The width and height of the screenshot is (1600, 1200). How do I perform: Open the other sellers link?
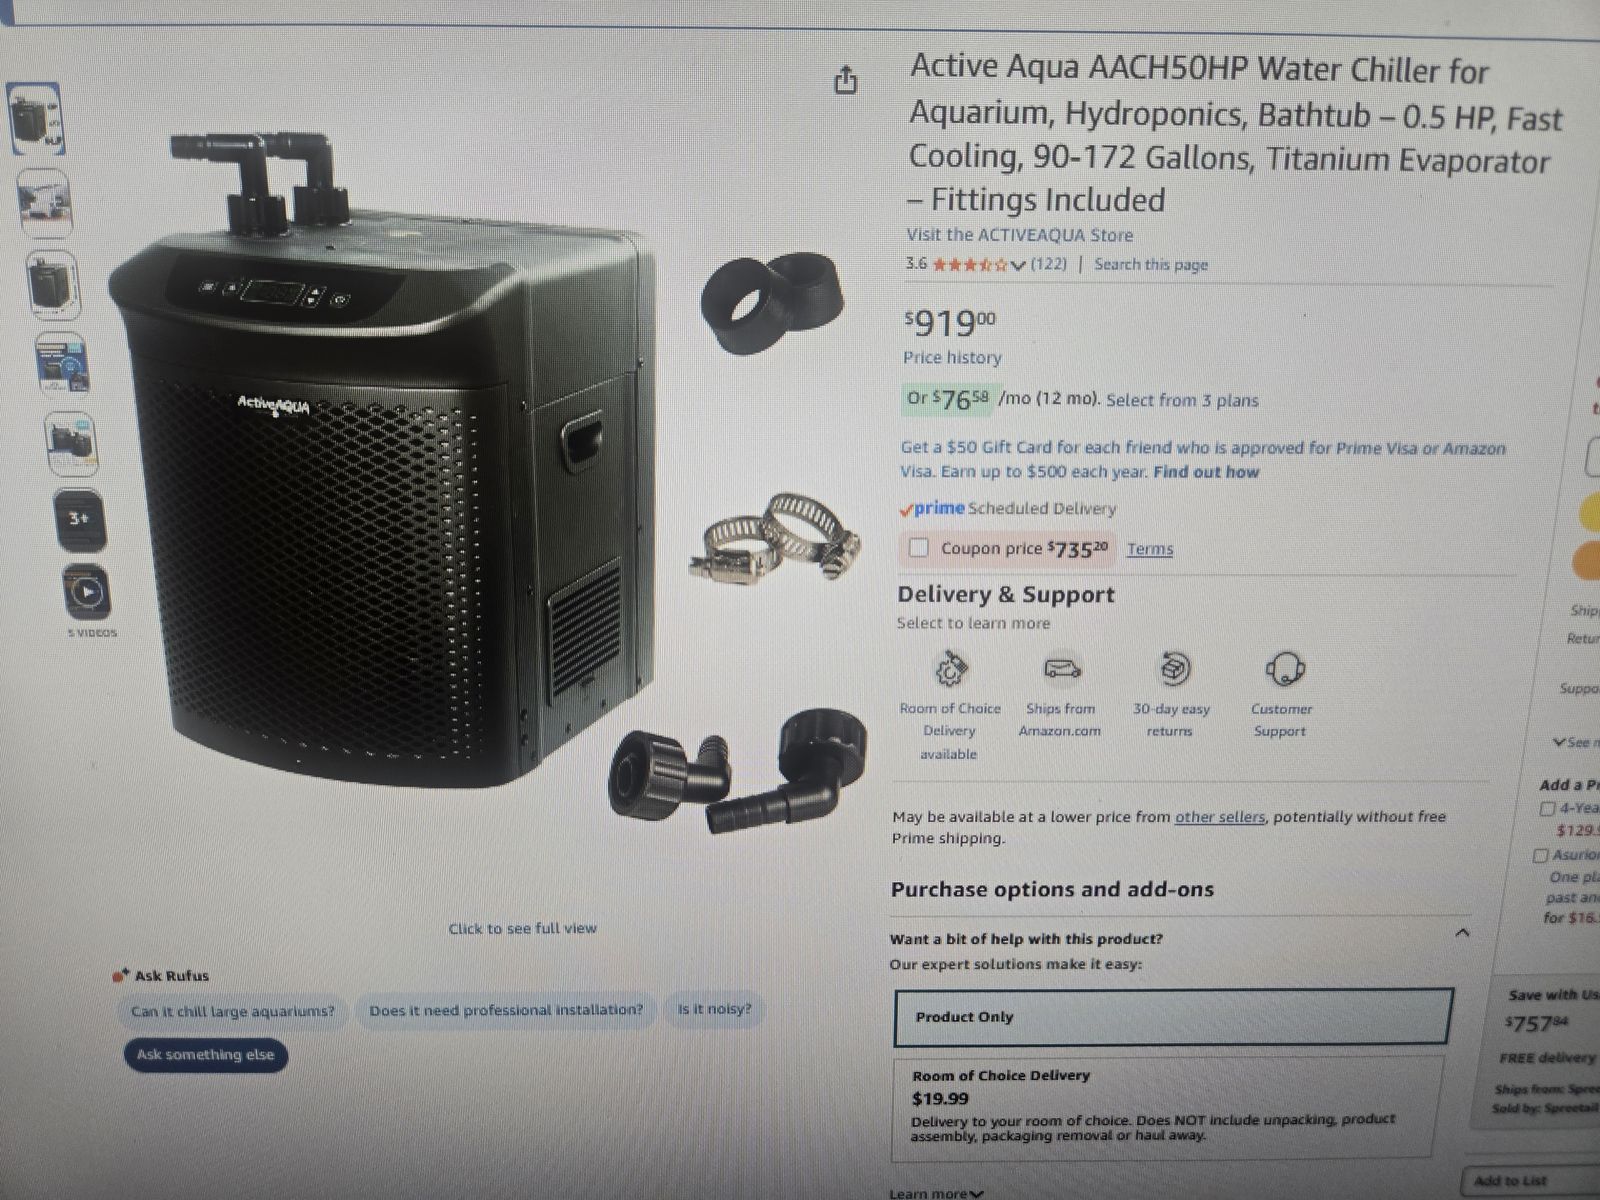click(1219, 817)
